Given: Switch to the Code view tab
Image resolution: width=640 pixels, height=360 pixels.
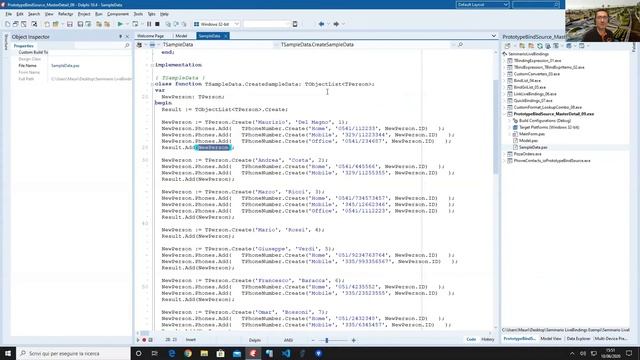Looking at the screenshot, I should (x=471, y=339).
